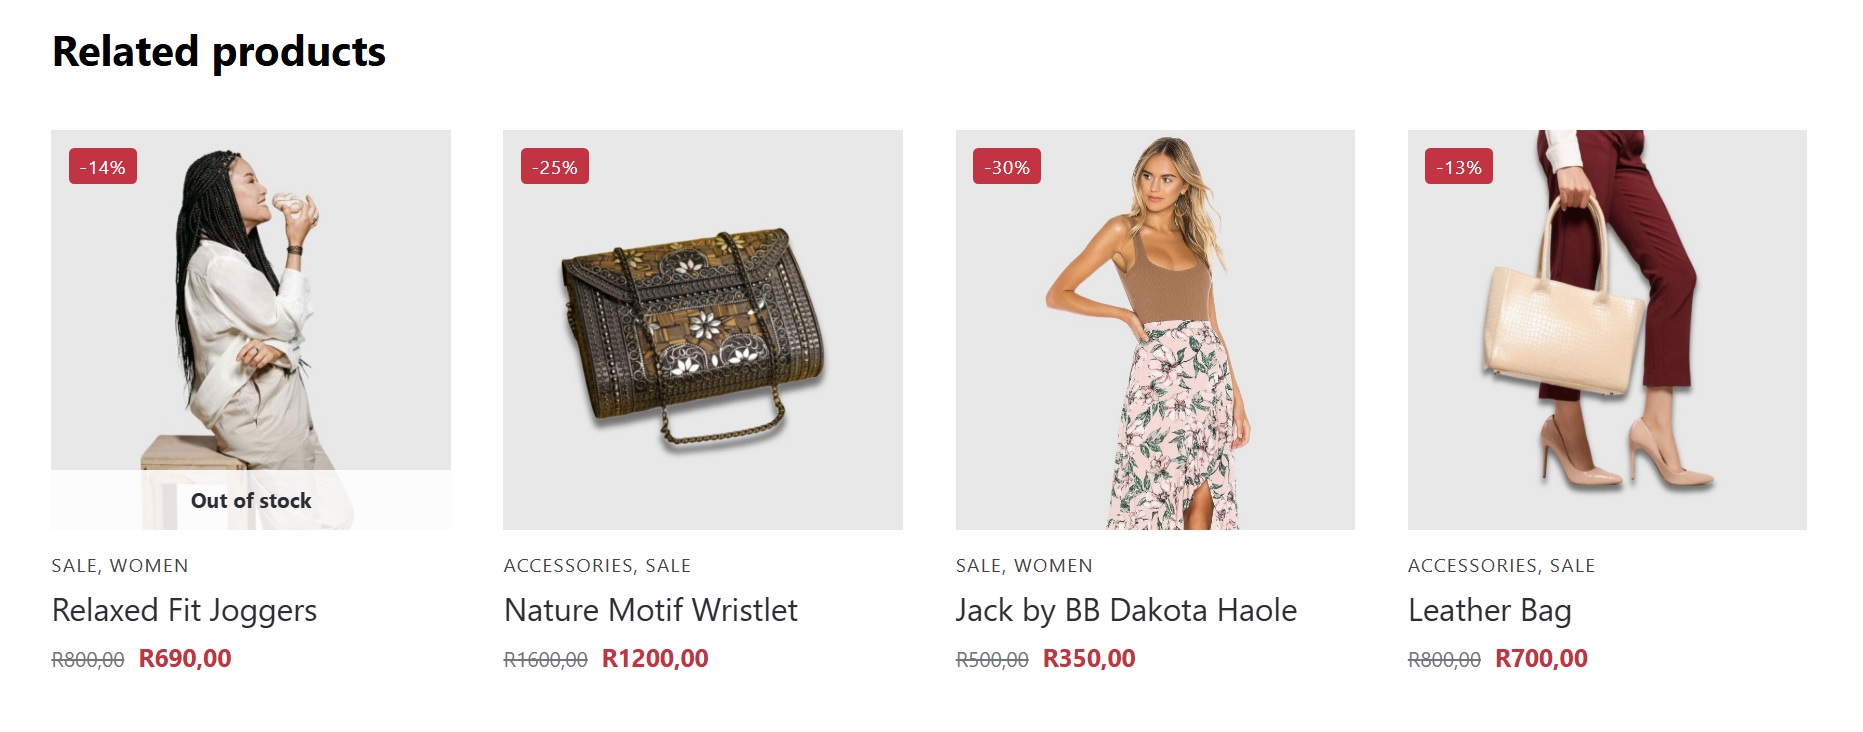Click the -30% discount badge
Image resolution: width=1863 pixels, height=732 pixels.
pyautogui.click(x=1007, y=167)
